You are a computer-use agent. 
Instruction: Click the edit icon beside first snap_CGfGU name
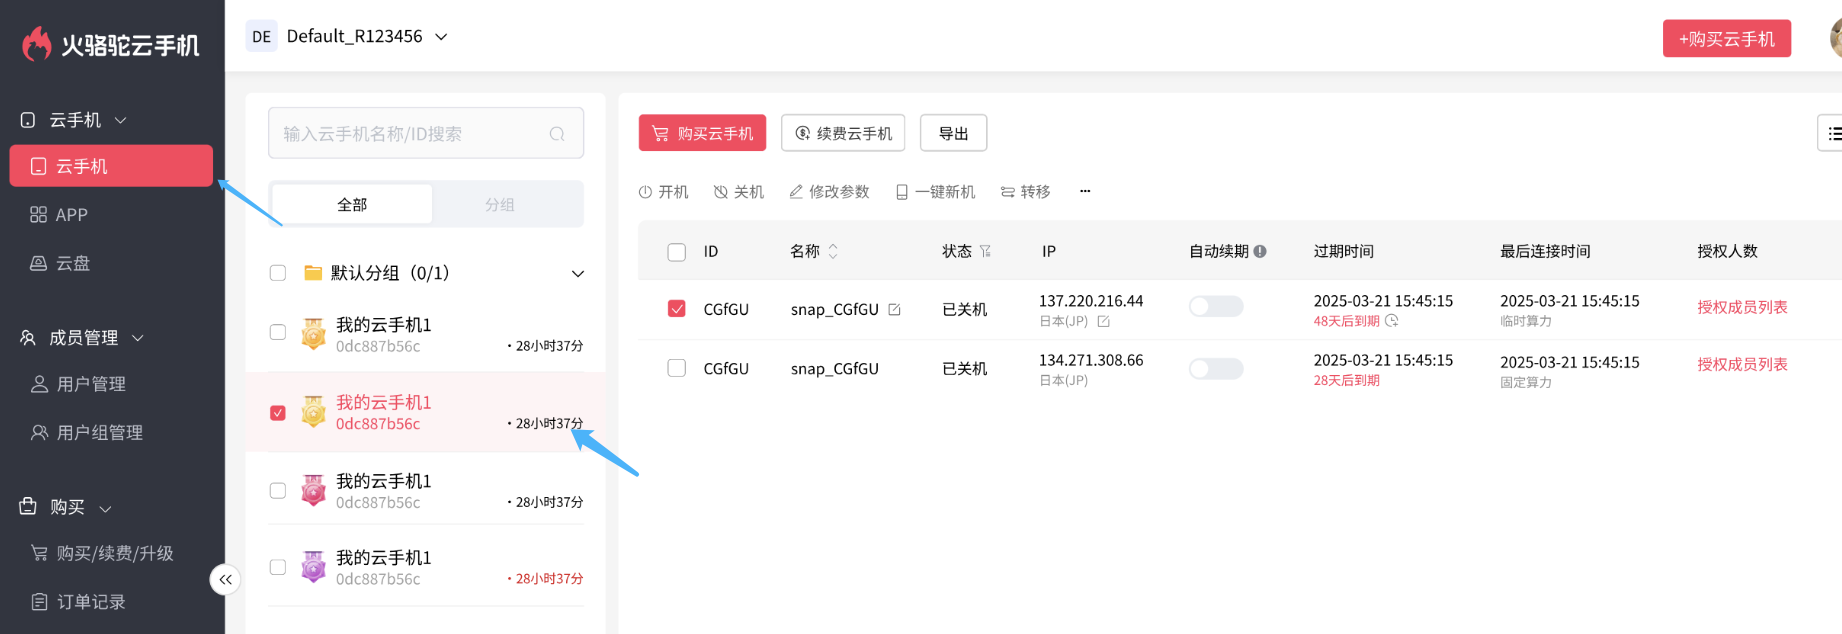click(x=894, y=310)
